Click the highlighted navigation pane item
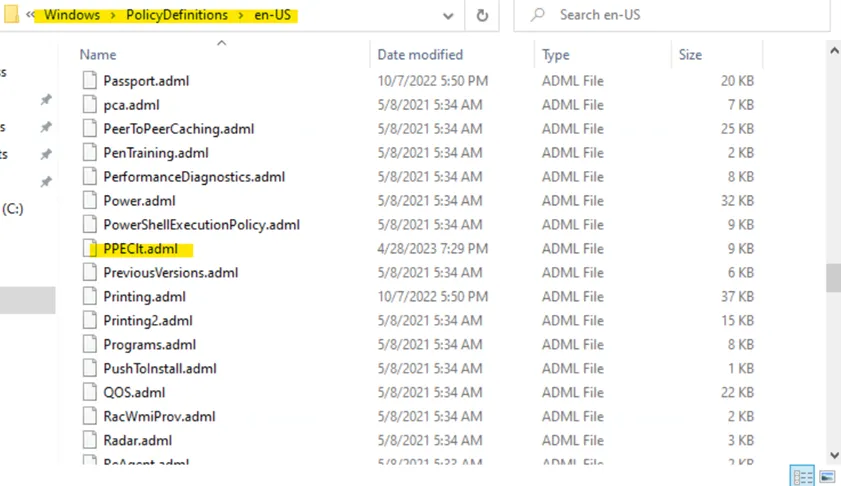841x486 pixels. (x=27, y=300)
